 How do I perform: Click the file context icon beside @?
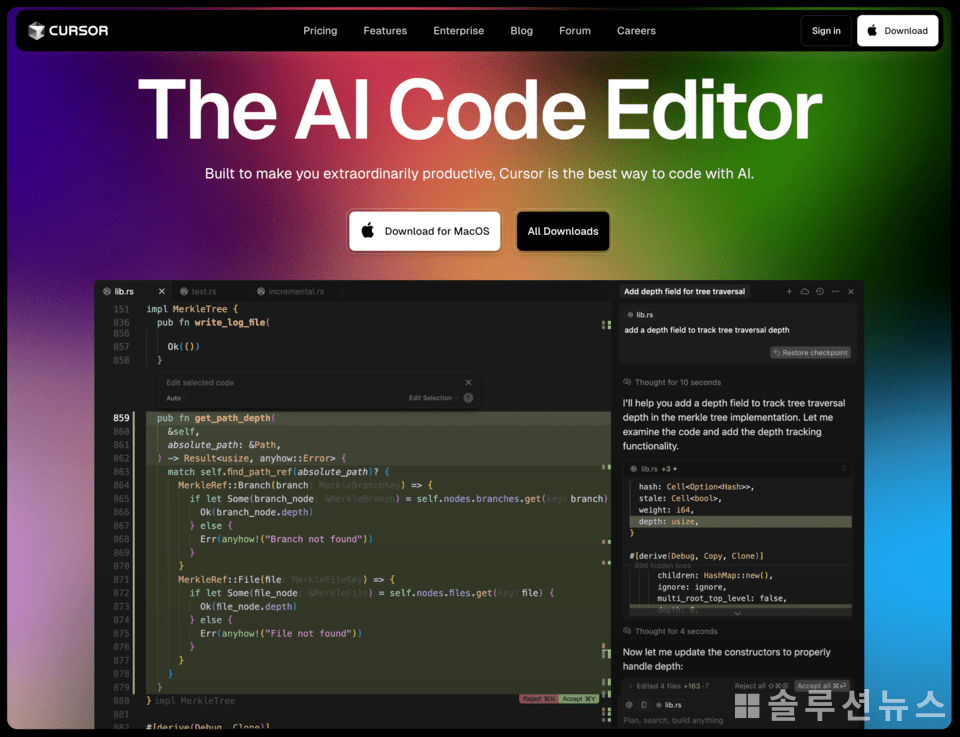pos(643,705)
